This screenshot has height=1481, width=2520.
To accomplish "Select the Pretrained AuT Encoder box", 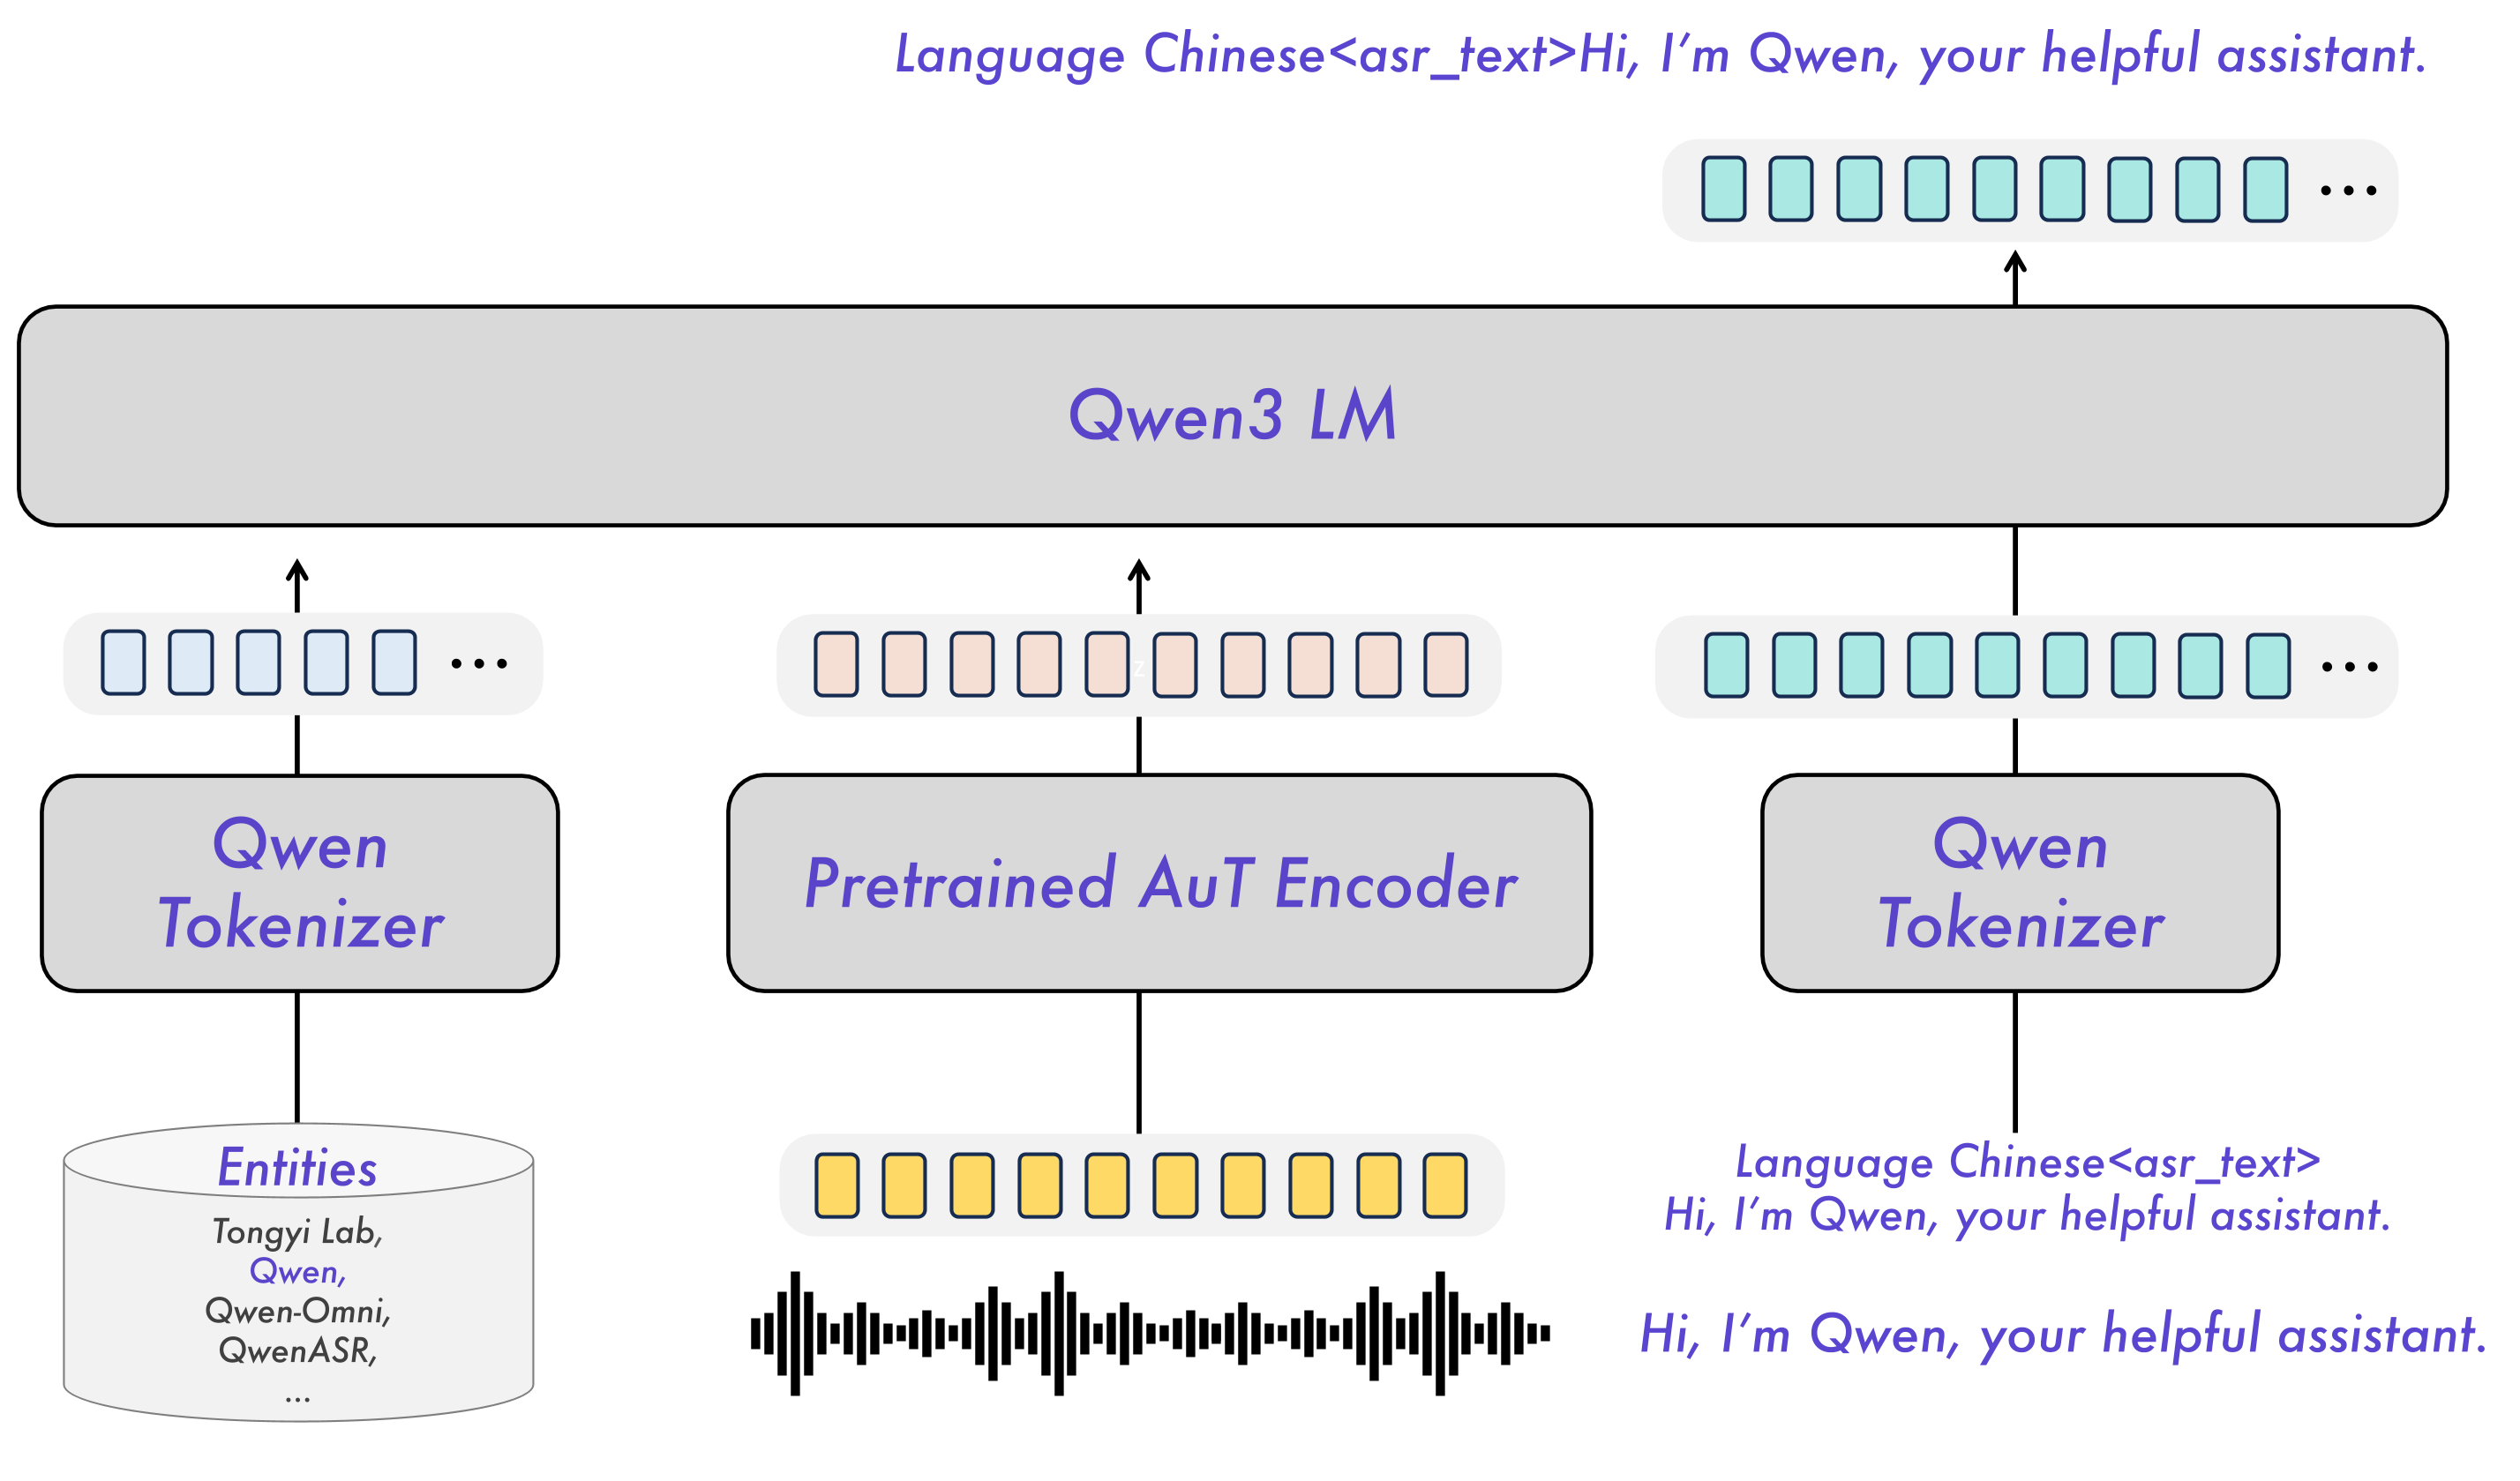I will point(1159,883).
